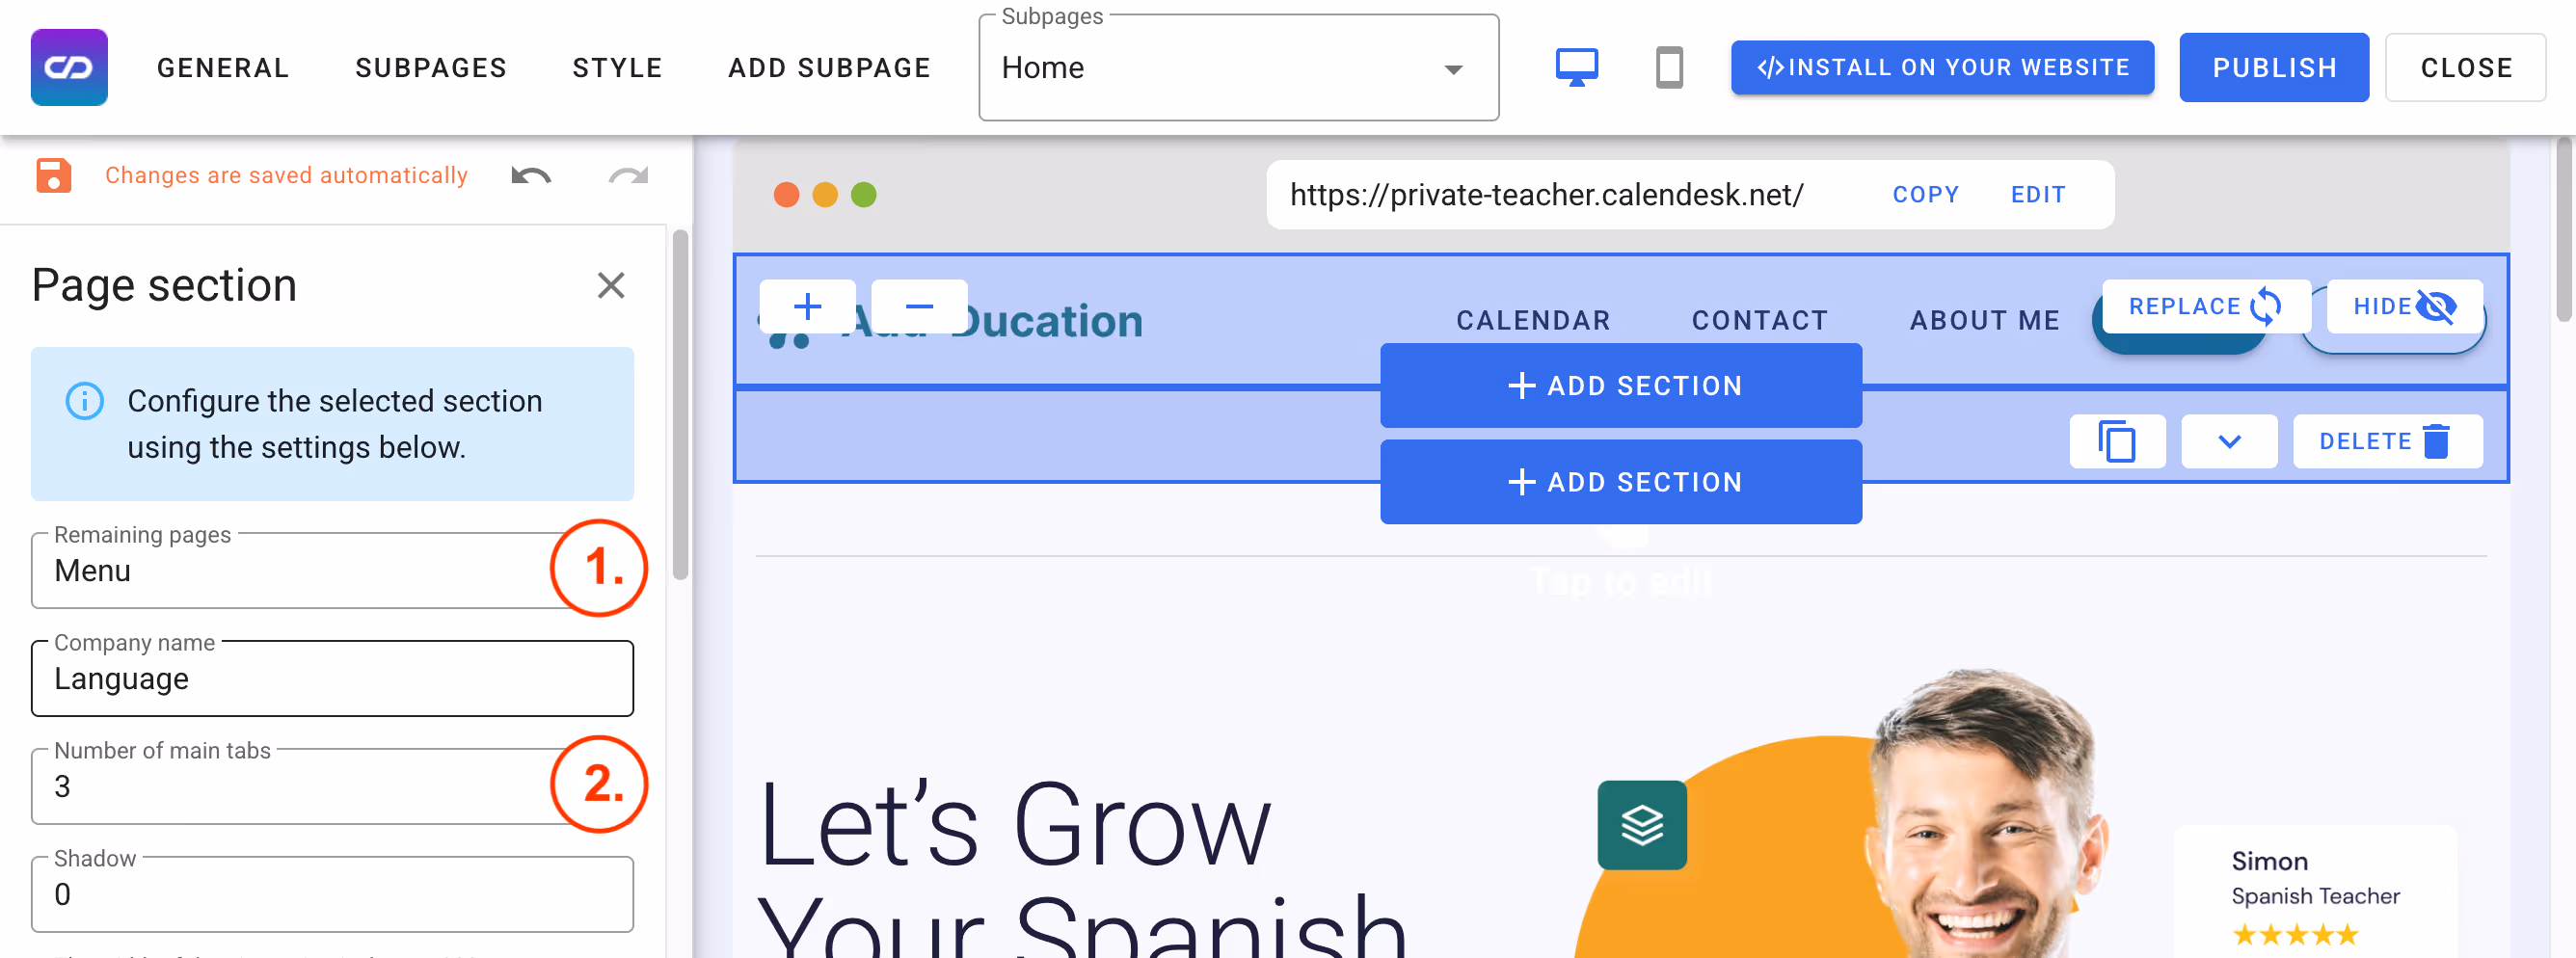Click the Calendesk logo icon
2576x958 pixels.
[69, 67]
